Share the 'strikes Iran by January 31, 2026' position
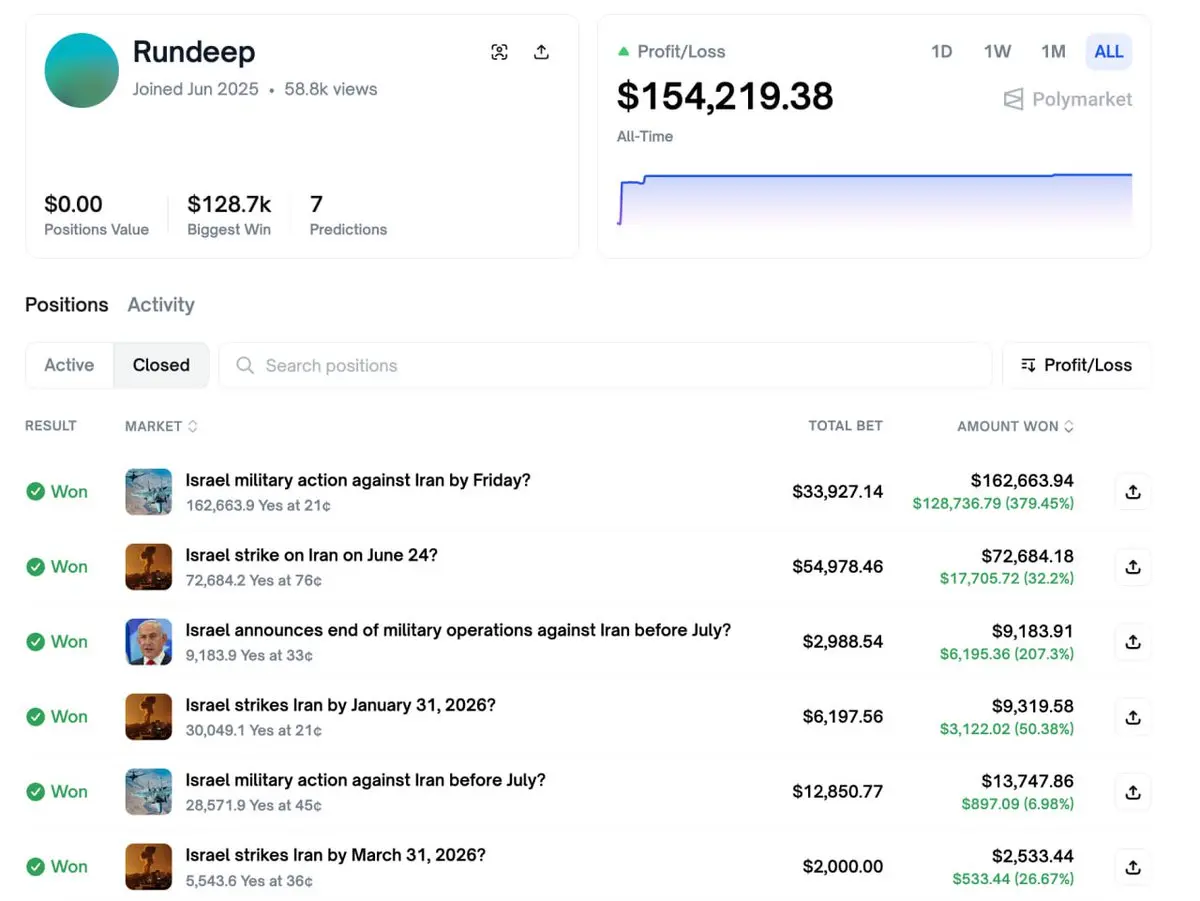This screenshot has height=901, width=1200. [1133, 716]
